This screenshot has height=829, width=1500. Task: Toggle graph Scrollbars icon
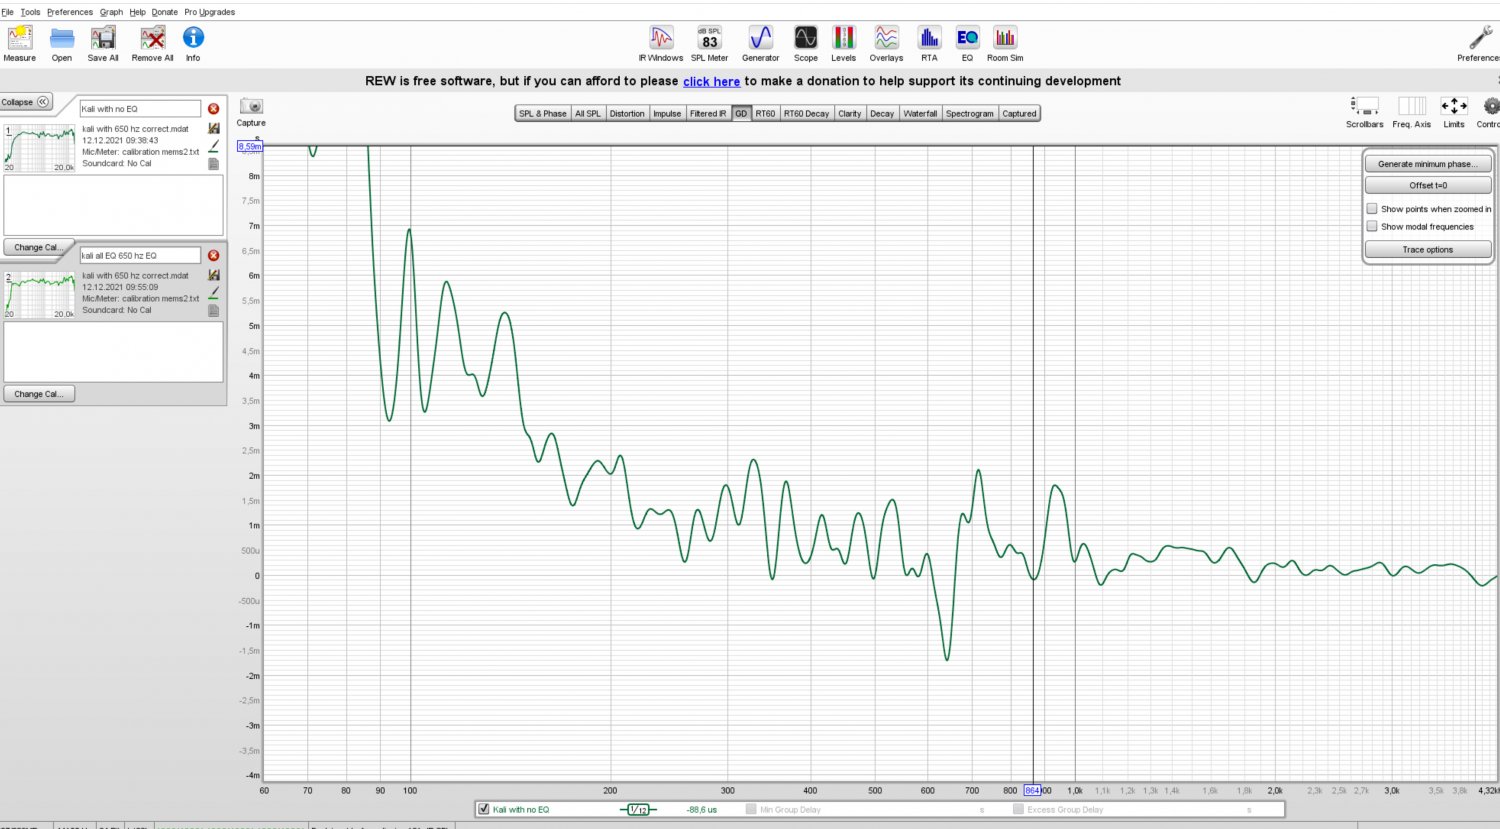[1364, 106]
